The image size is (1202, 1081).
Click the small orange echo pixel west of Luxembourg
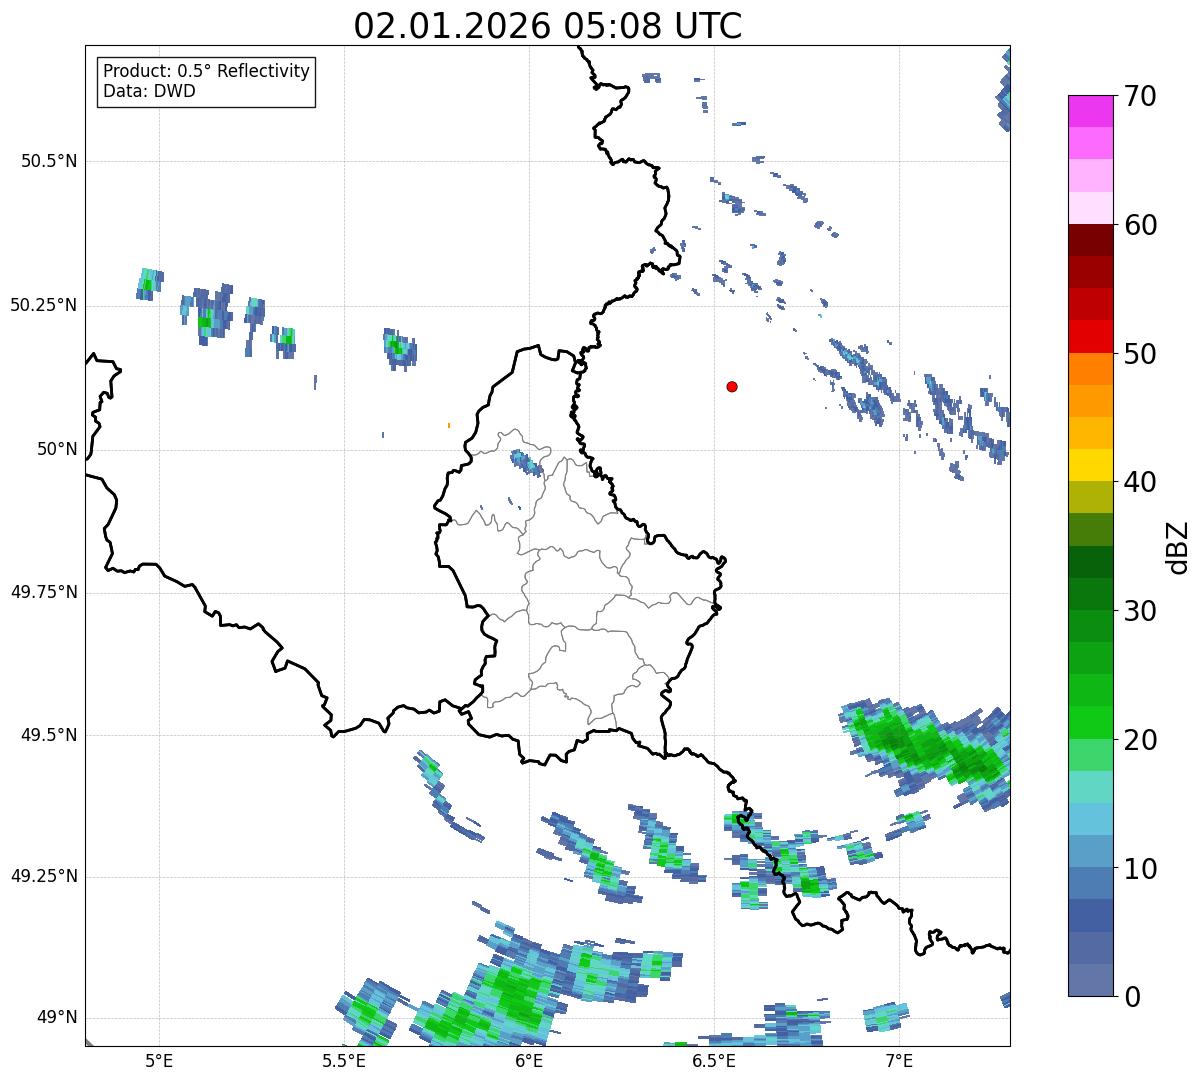click(x=449, y=425)
